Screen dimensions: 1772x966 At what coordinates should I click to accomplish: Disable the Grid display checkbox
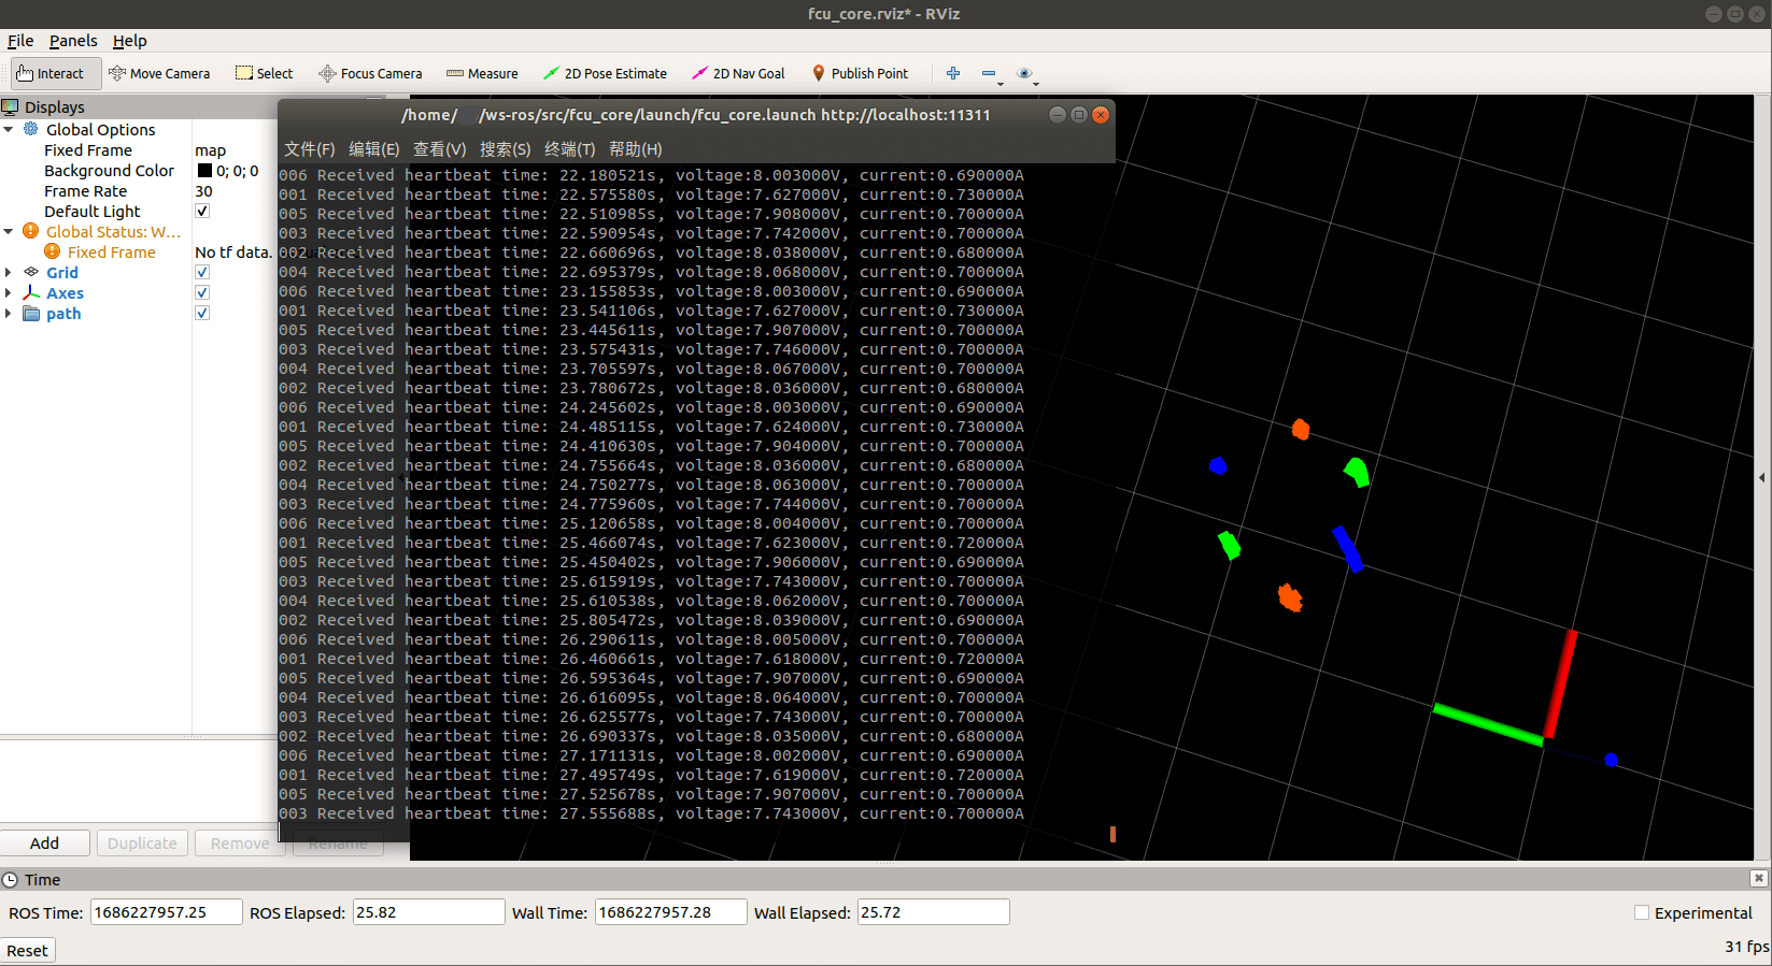[202, 272]
